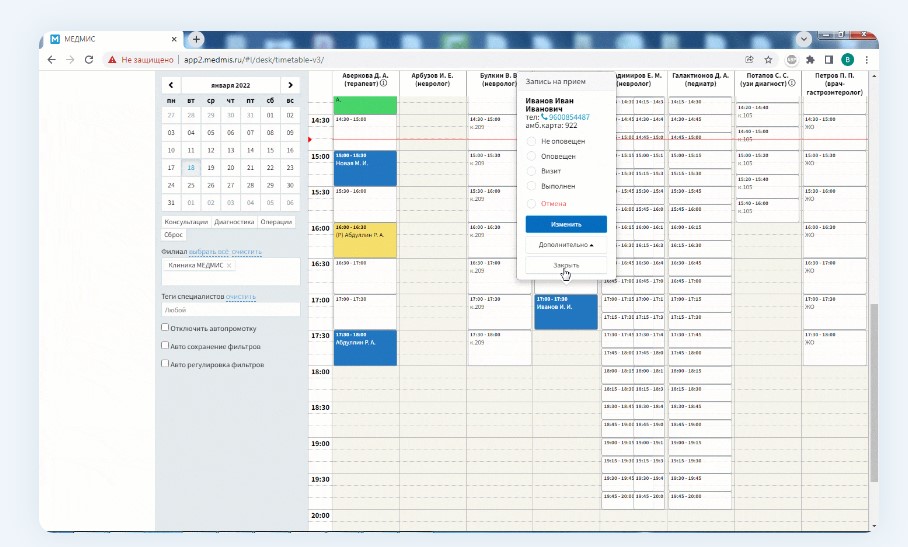
Task: Open blue Абдуллин Р. А. 17:30 appointment
Action: click(x=365, y=348)
